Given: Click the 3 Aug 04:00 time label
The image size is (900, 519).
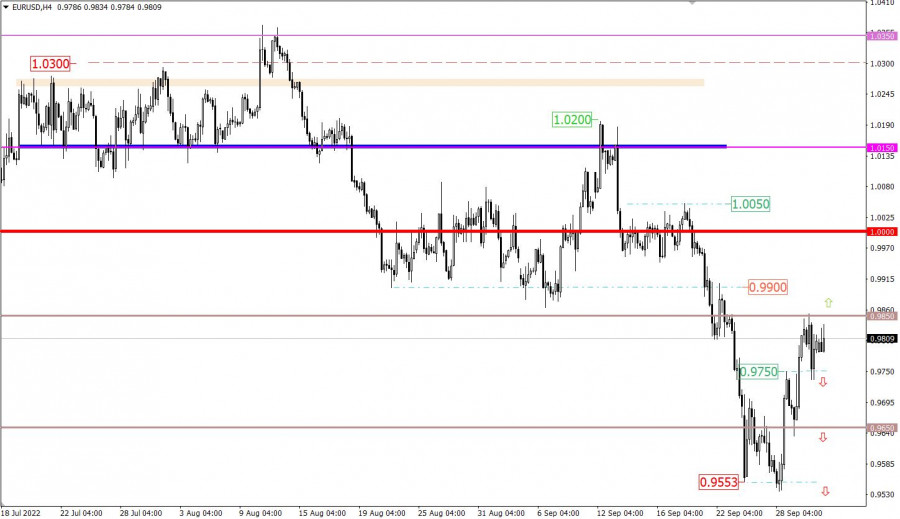Looking at the screenshot, I should click(201, 513).
